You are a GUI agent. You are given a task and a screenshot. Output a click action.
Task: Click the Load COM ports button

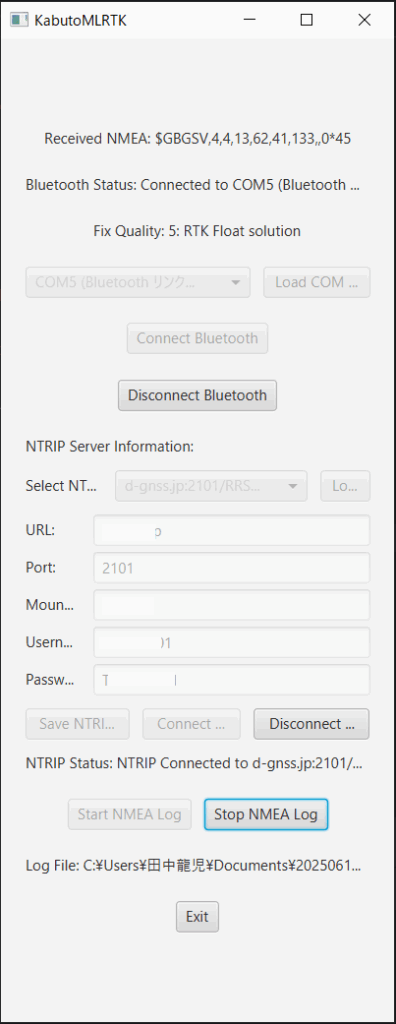click(317, 283)
